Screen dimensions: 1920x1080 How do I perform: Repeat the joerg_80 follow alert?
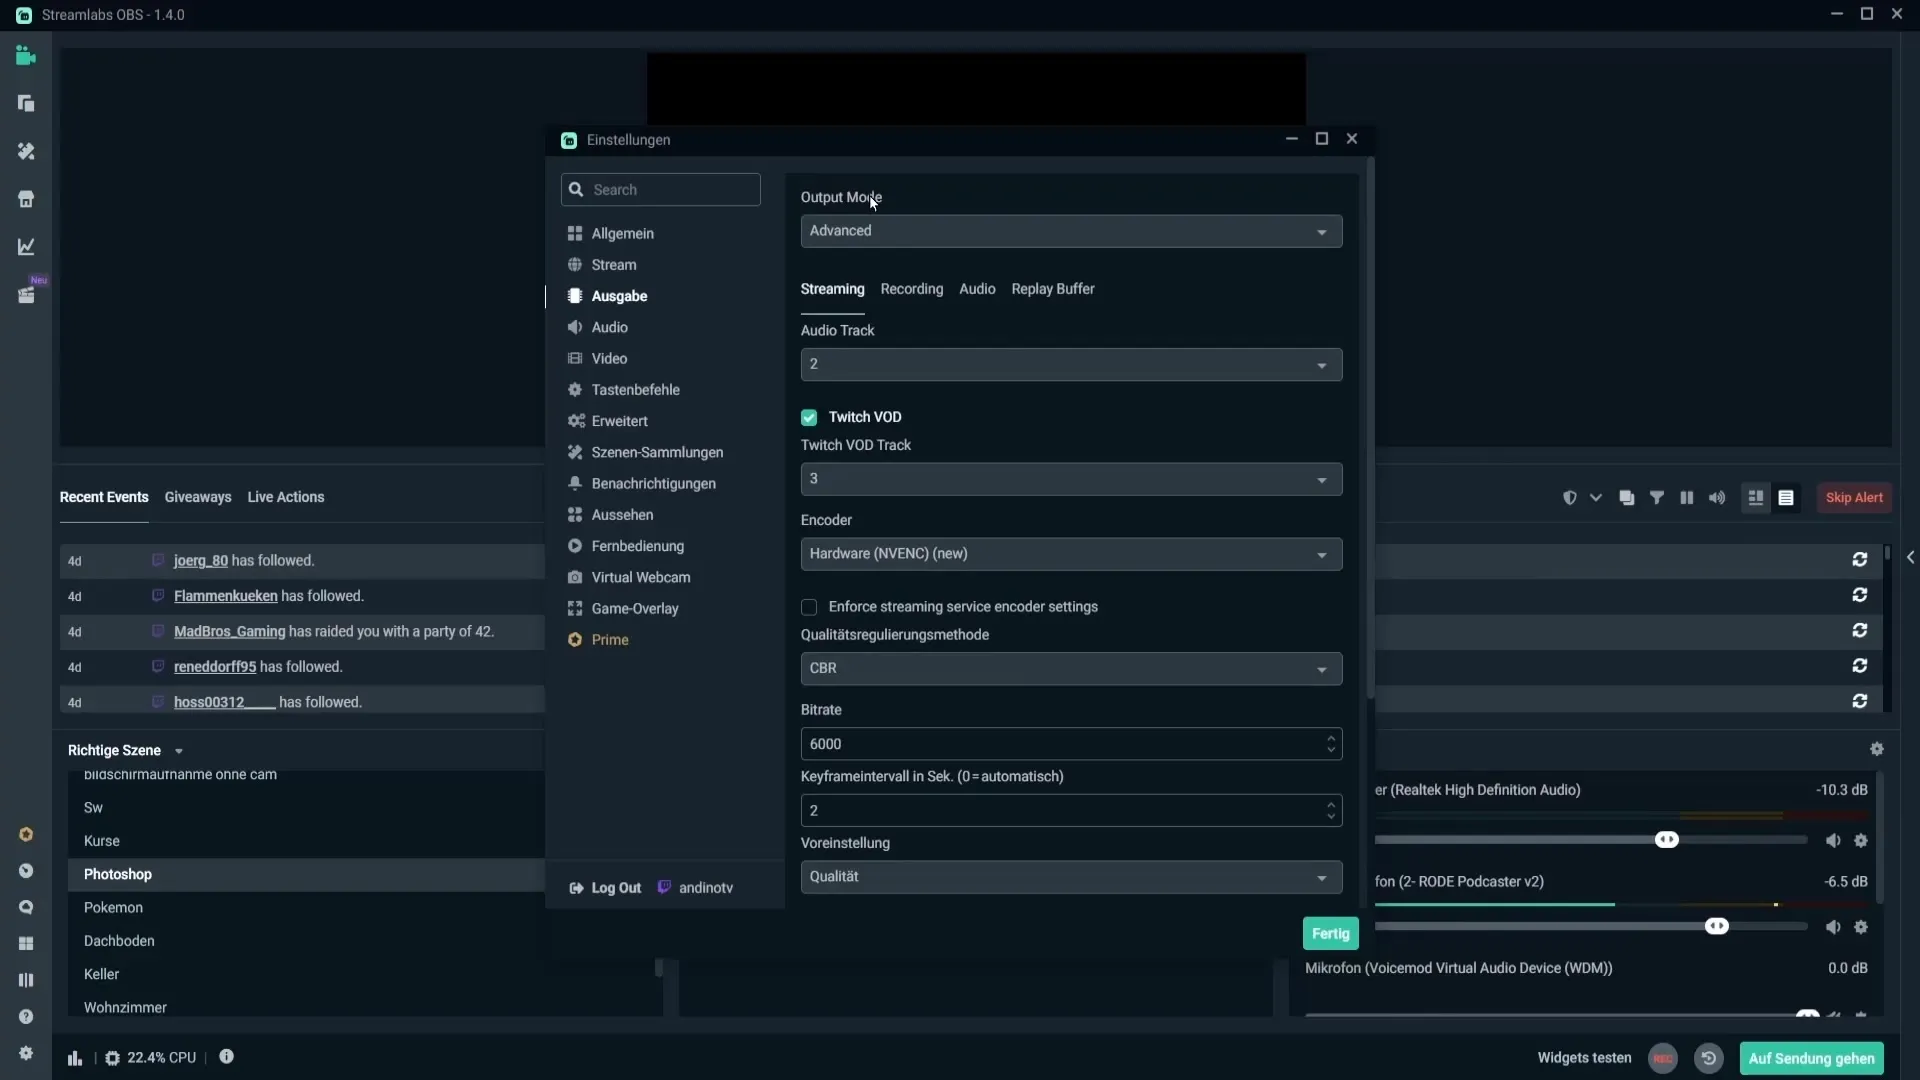pyautogui.click(x=1860, y=560)
